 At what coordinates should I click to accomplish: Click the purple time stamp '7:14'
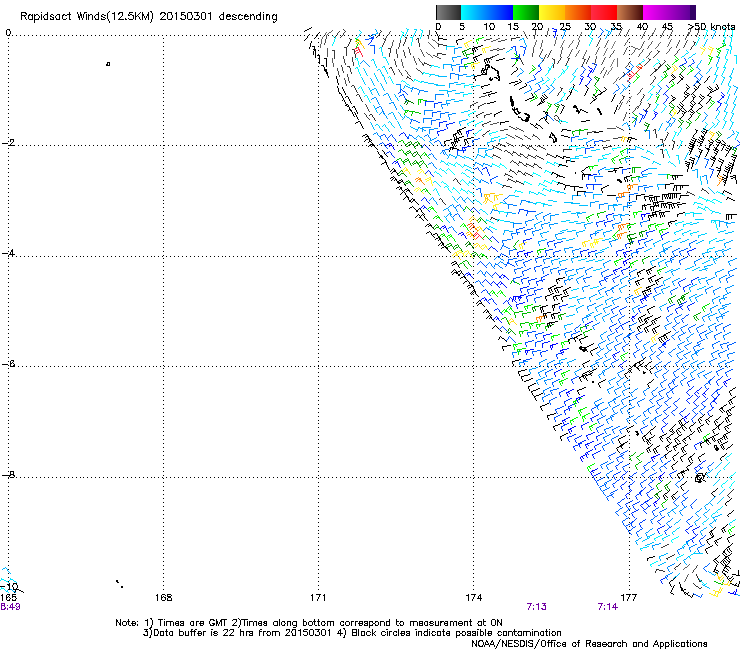click(608, 607)
